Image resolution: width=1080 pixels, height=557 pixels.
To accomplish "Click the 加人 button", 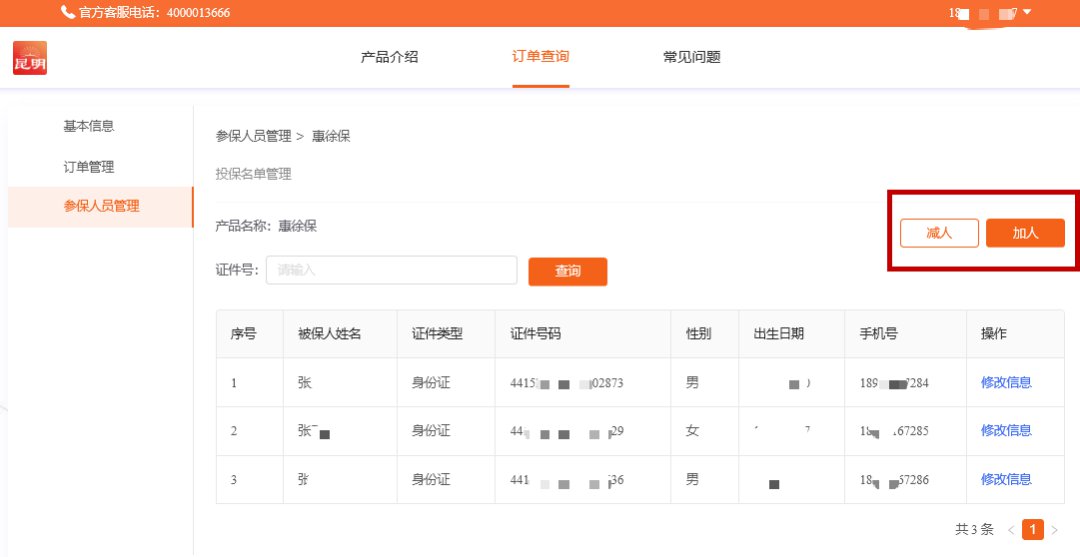I will coord(1025,233).
